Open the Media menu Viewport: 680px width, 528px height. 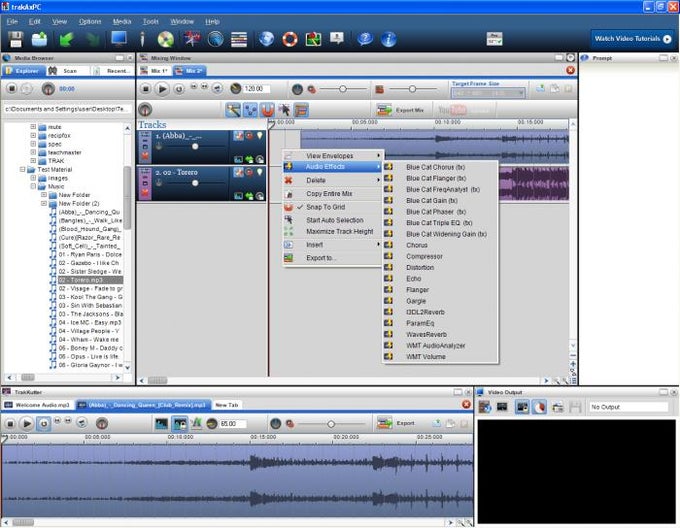122,21
